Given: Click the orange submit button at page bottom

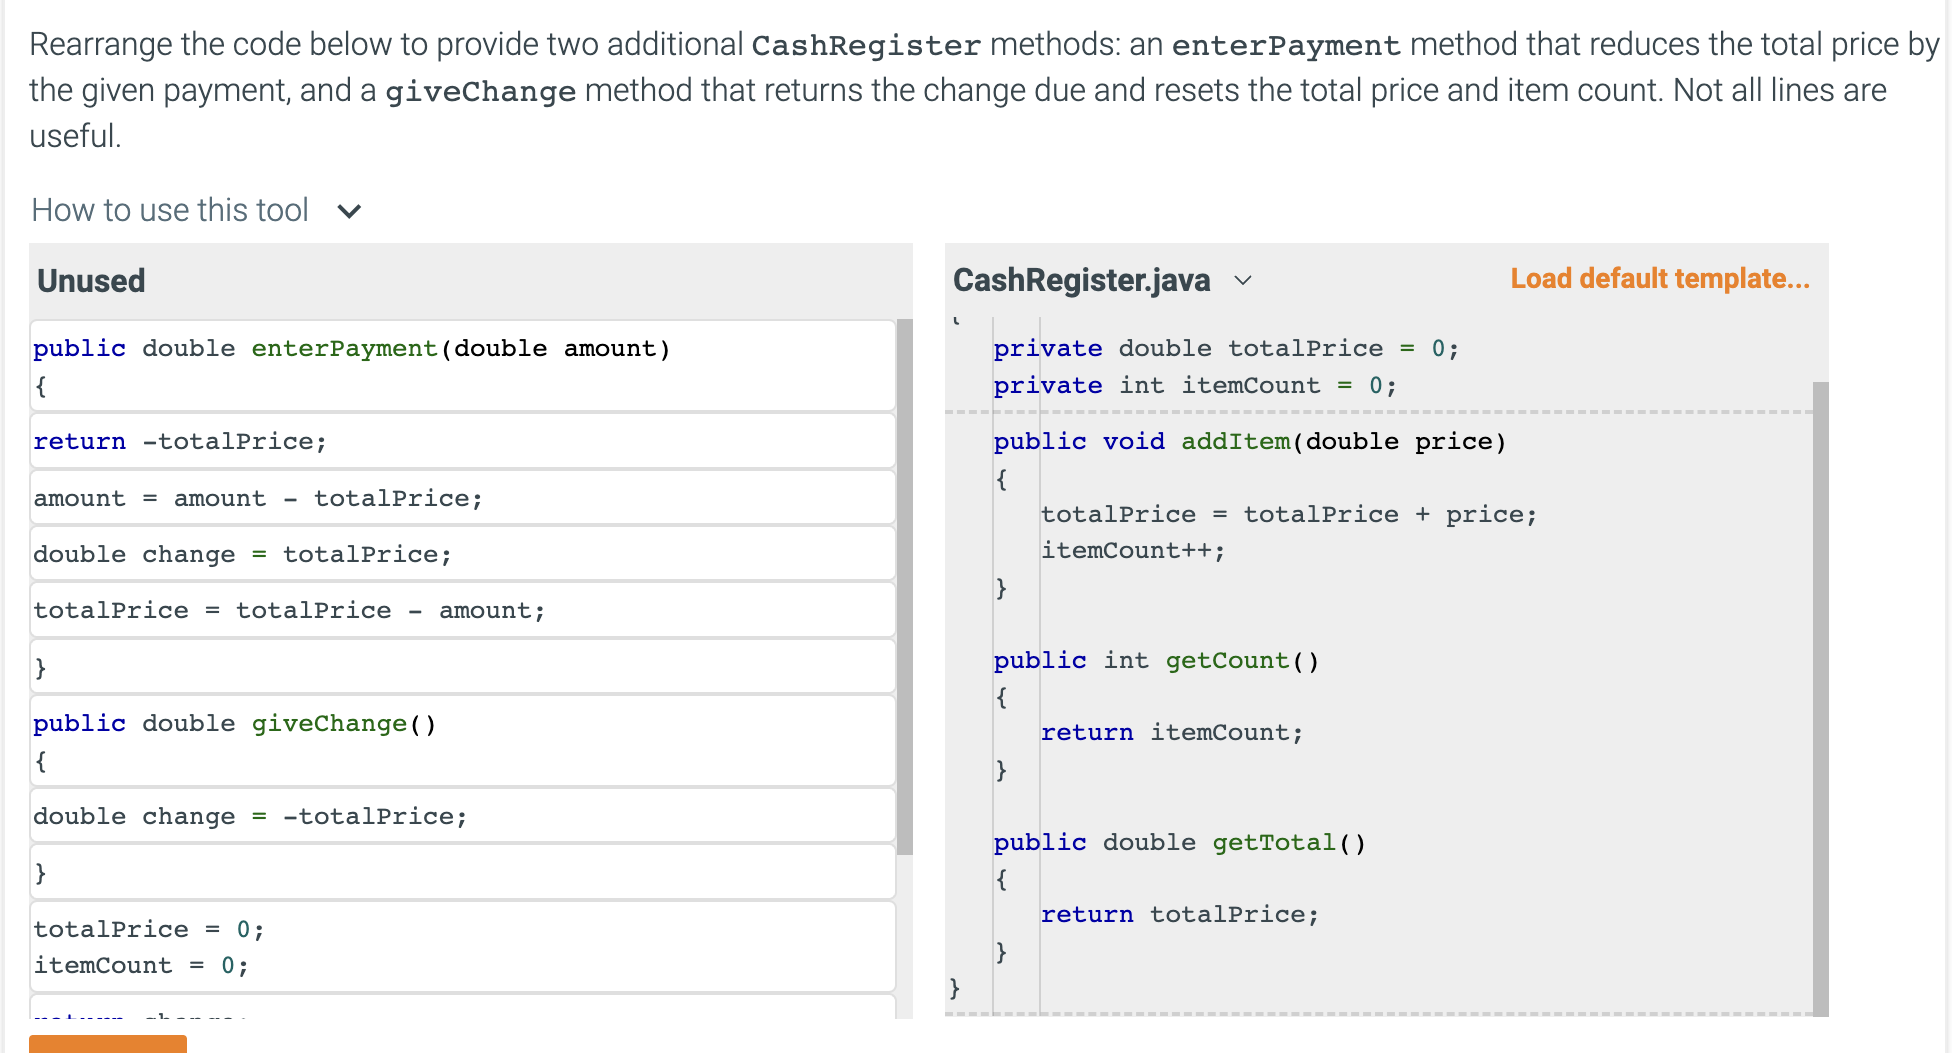Looking at the screenshot, I should pos(108,1045).
